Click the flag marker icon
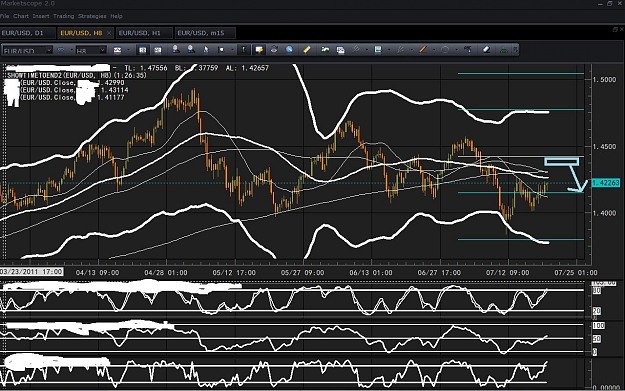The height and width of the screenshot is (391, 625). (x=221, y=50)
